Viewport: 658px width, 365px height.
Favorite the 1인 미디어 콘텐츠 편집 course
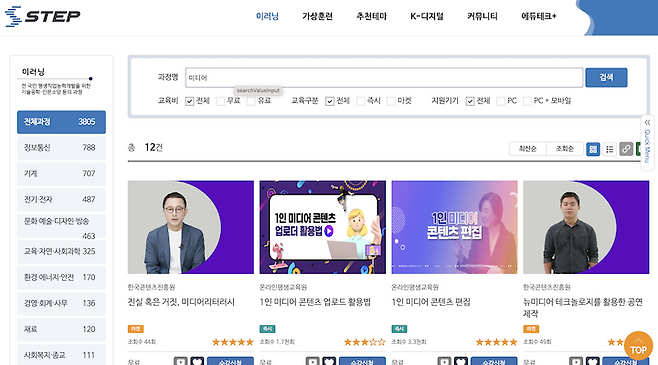coord(461,361)
